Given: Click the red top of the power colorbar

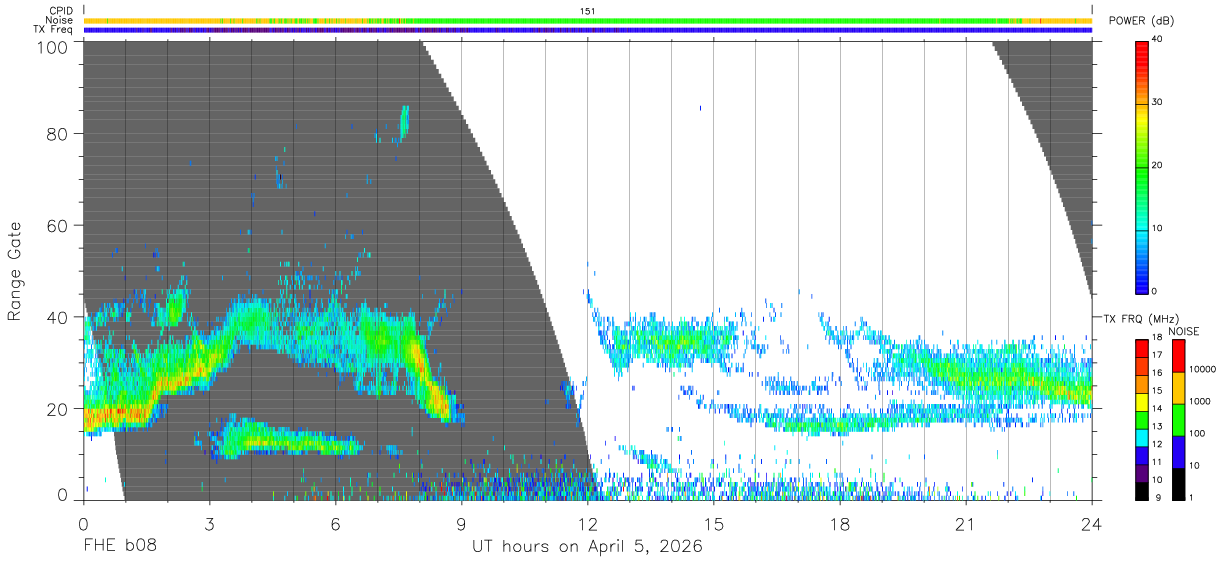Looking at the screenshot, I should pos(1141,55).
